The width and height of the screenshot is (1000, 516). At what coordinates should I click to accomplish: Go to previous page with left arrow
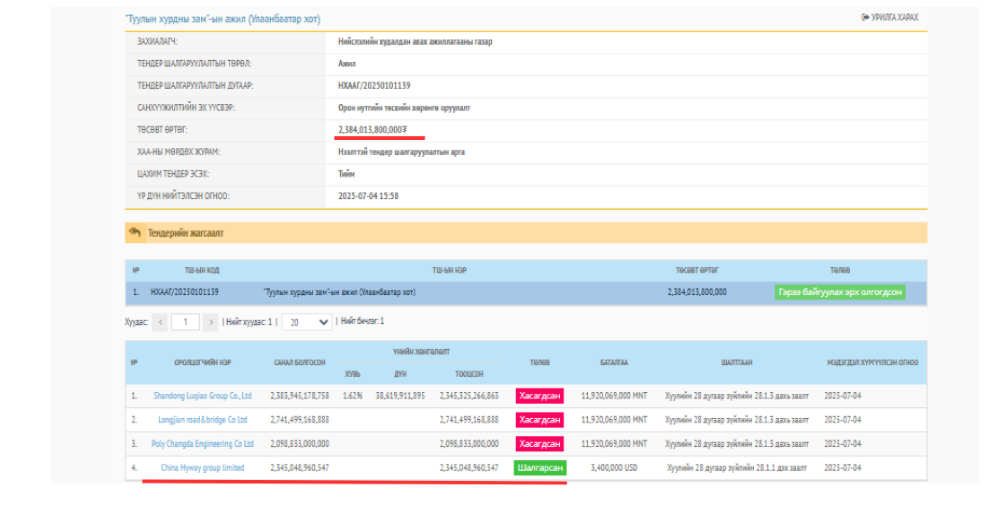coord(160,322)
